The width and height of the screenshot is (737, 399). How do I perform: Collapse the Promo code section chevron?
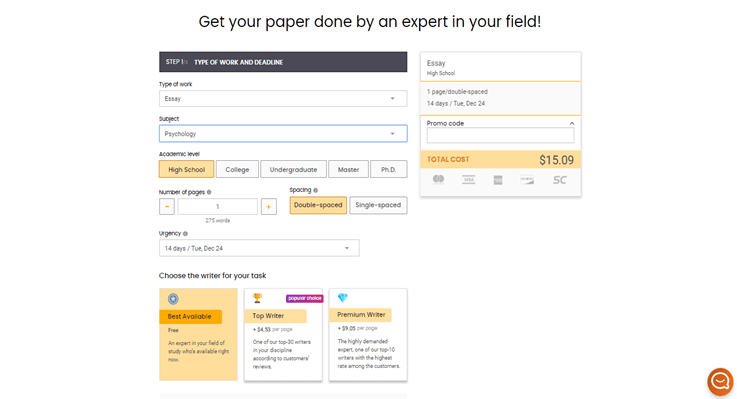[x=572, y=124]
